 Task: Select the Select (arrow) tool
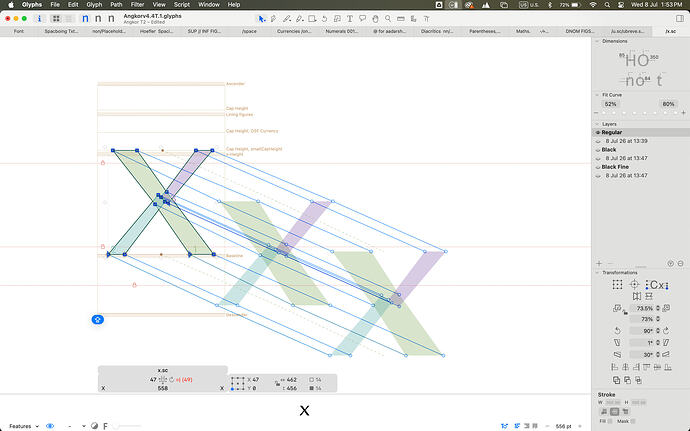[262, 19]
